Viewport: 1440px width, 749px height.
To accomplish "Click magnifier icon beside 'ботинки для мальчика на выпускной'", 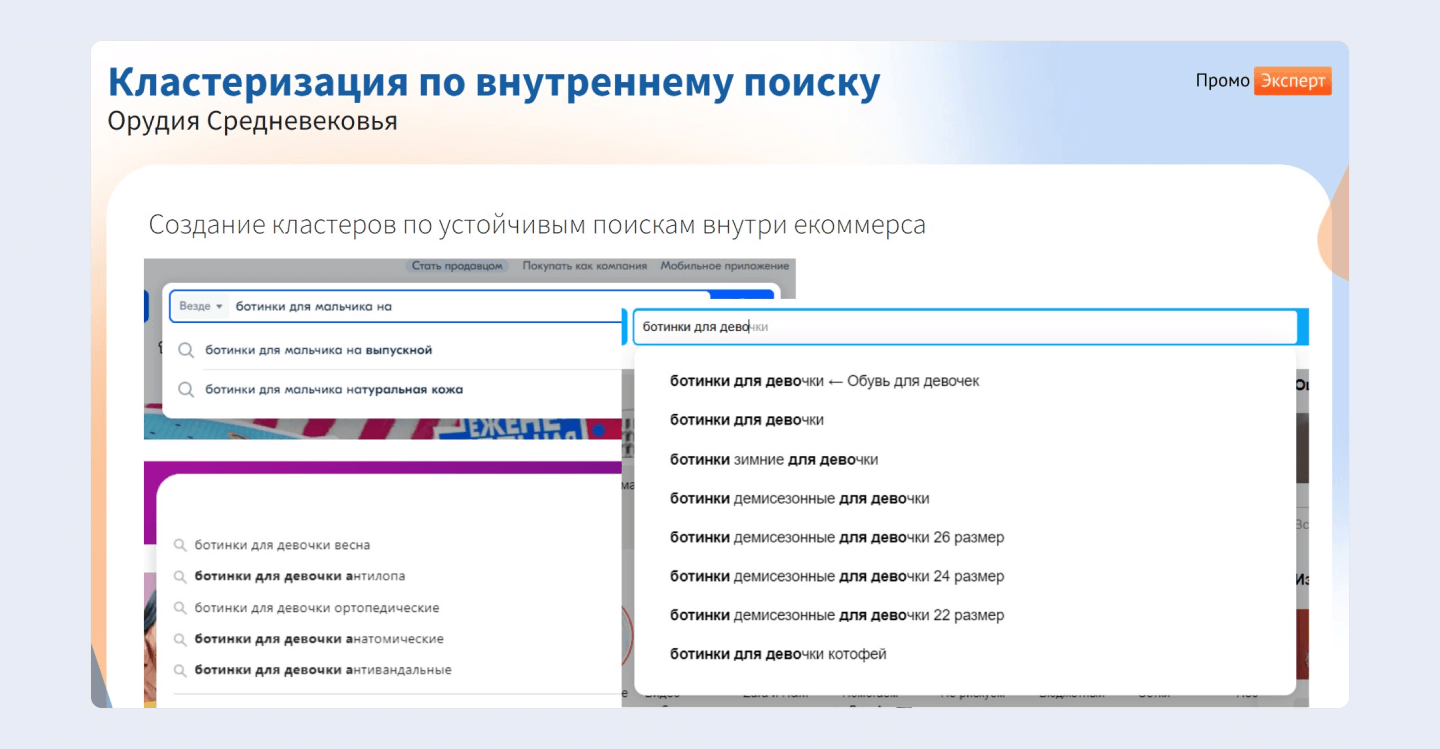I will 185,351.
